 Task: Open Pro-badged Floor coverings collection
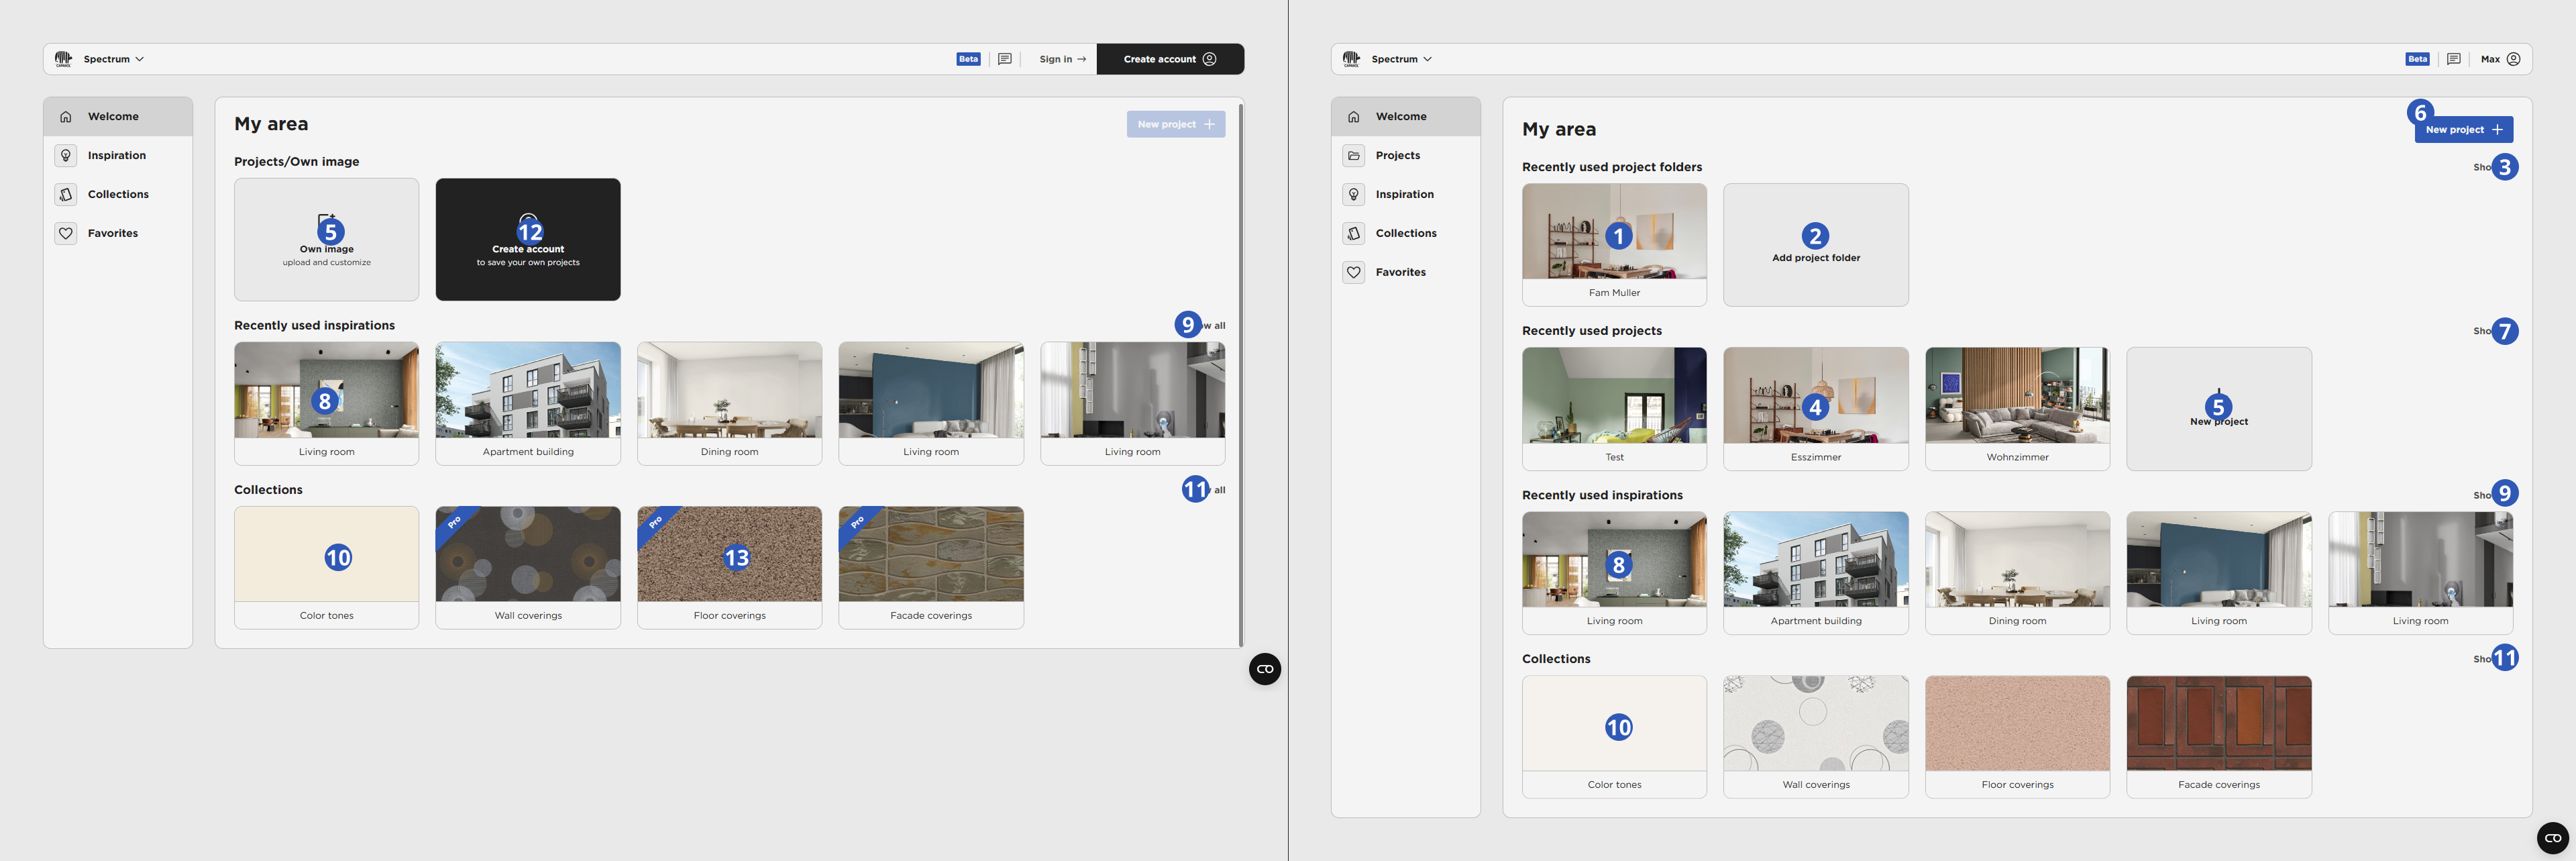click(729, 567)
